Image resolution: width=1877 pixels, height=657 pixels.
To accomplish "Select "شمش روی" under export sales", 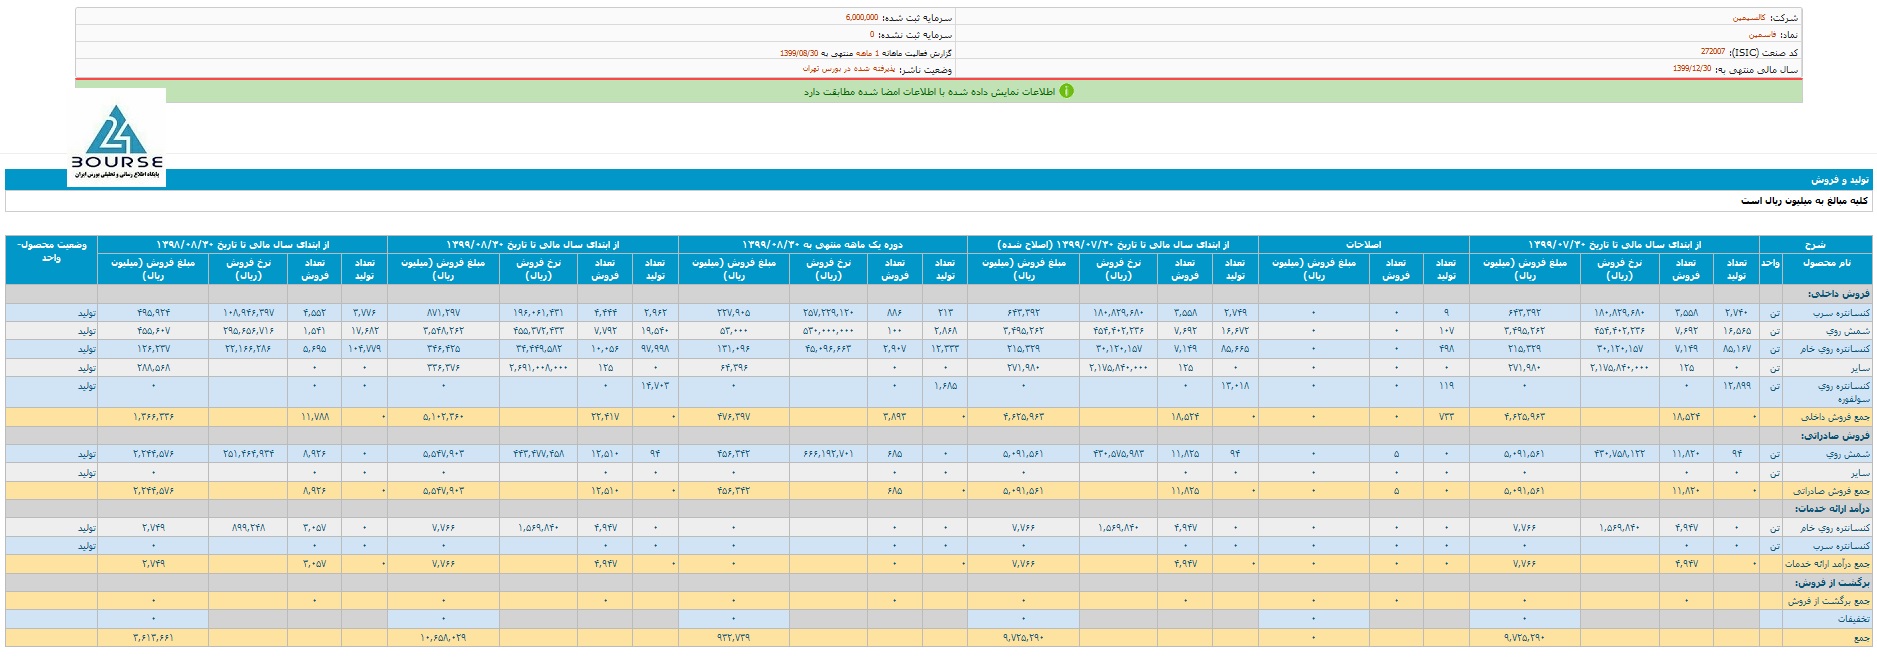I will [x=1849, y=454].
